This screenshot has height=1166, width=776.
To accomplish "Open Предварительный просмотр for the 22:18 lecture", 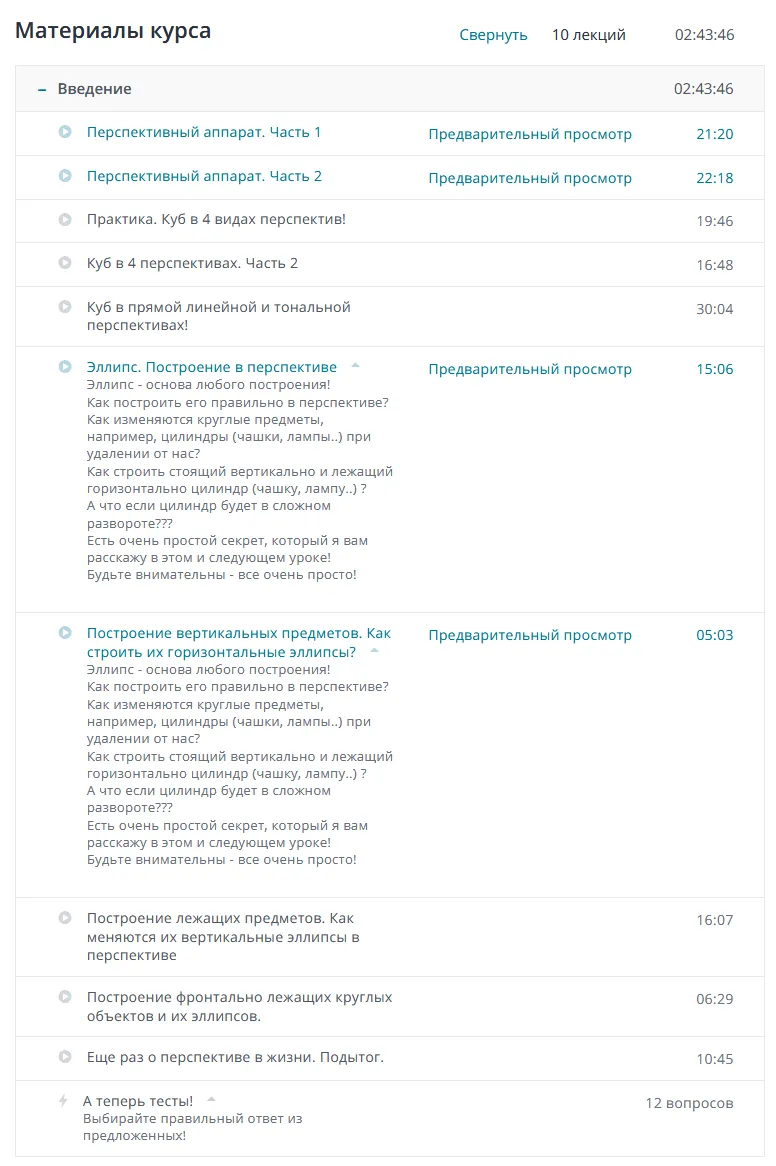I will pyautogui.click(x=530, y=178).
